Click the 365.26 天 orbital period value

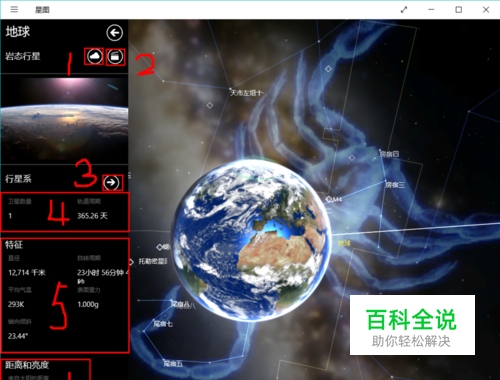[92, 216]
